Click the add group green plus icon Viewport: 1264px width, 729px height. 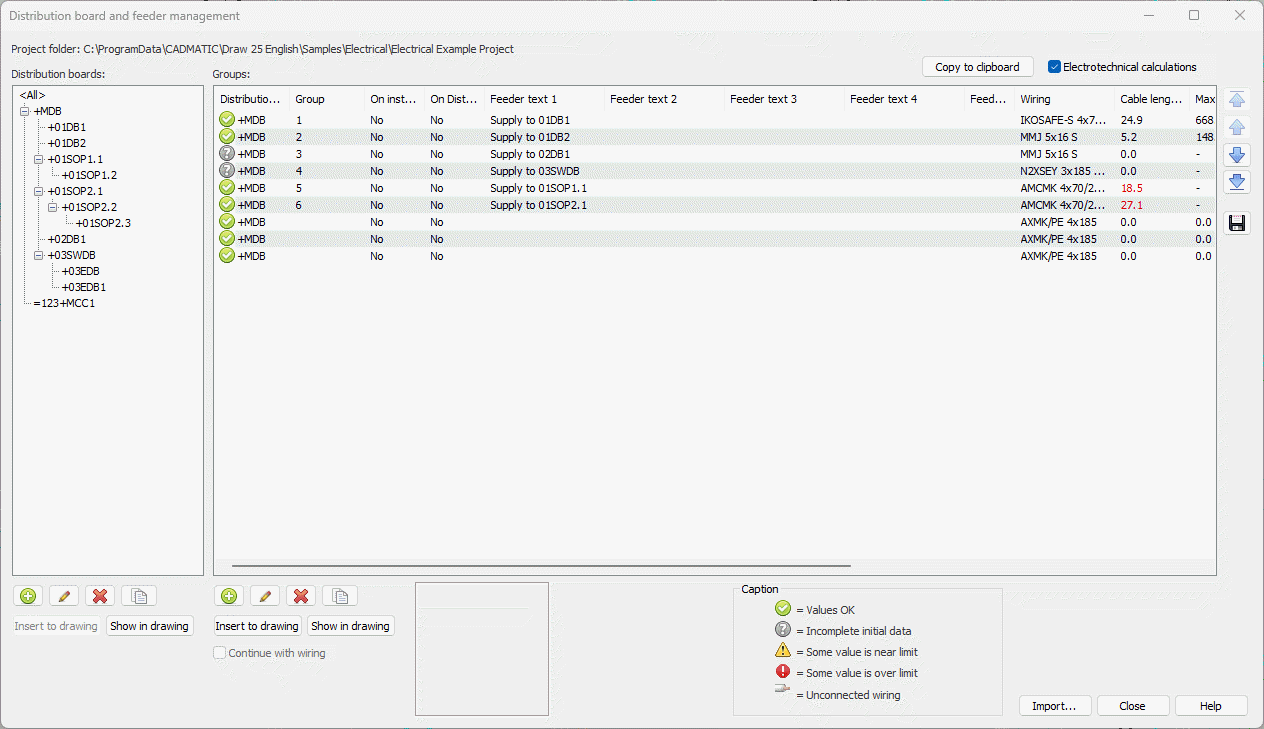coord(229,596)
